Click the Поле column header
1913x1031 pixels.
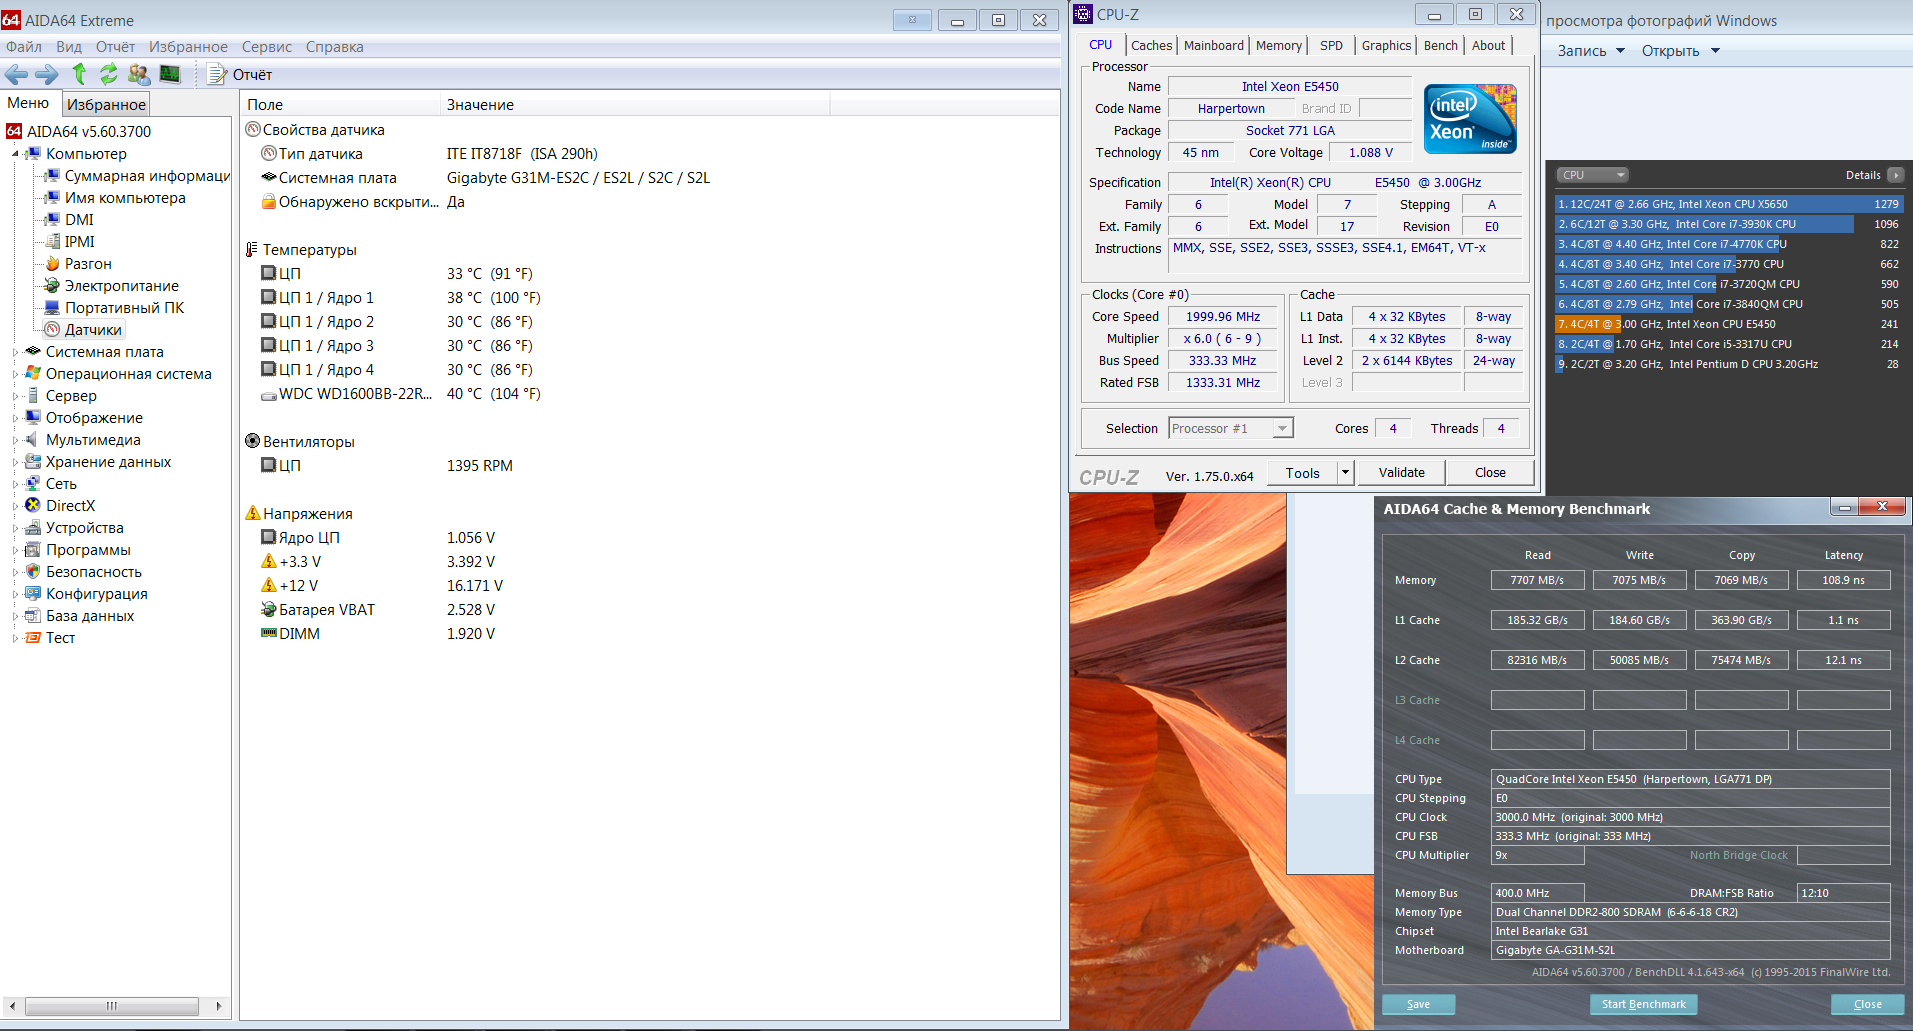pyautogui.click(x=340, y=105)
